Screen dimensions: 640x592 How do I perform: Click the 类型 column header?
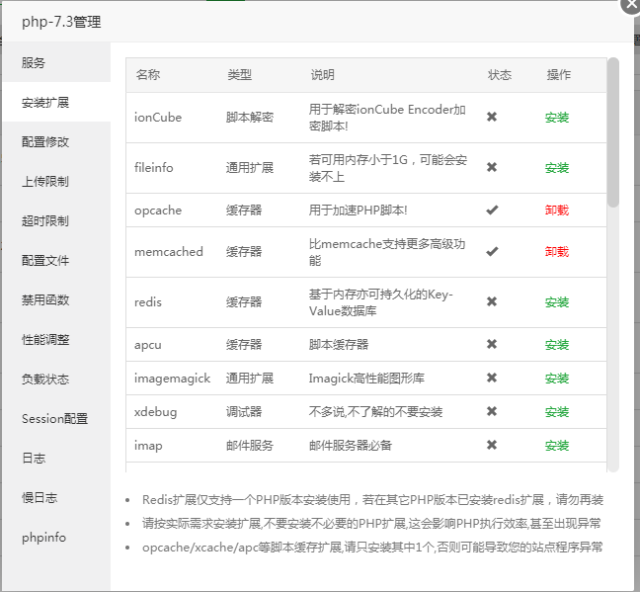pos(239,75)
